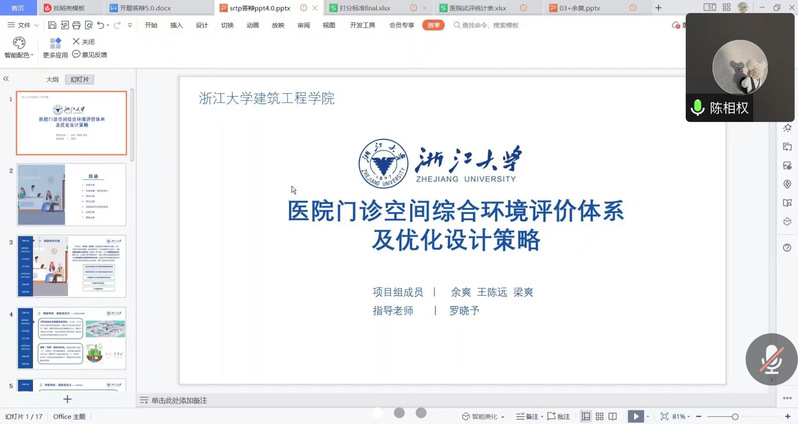
Task: Click the 关闭 X close-panel button
Action: pos(83,41)
